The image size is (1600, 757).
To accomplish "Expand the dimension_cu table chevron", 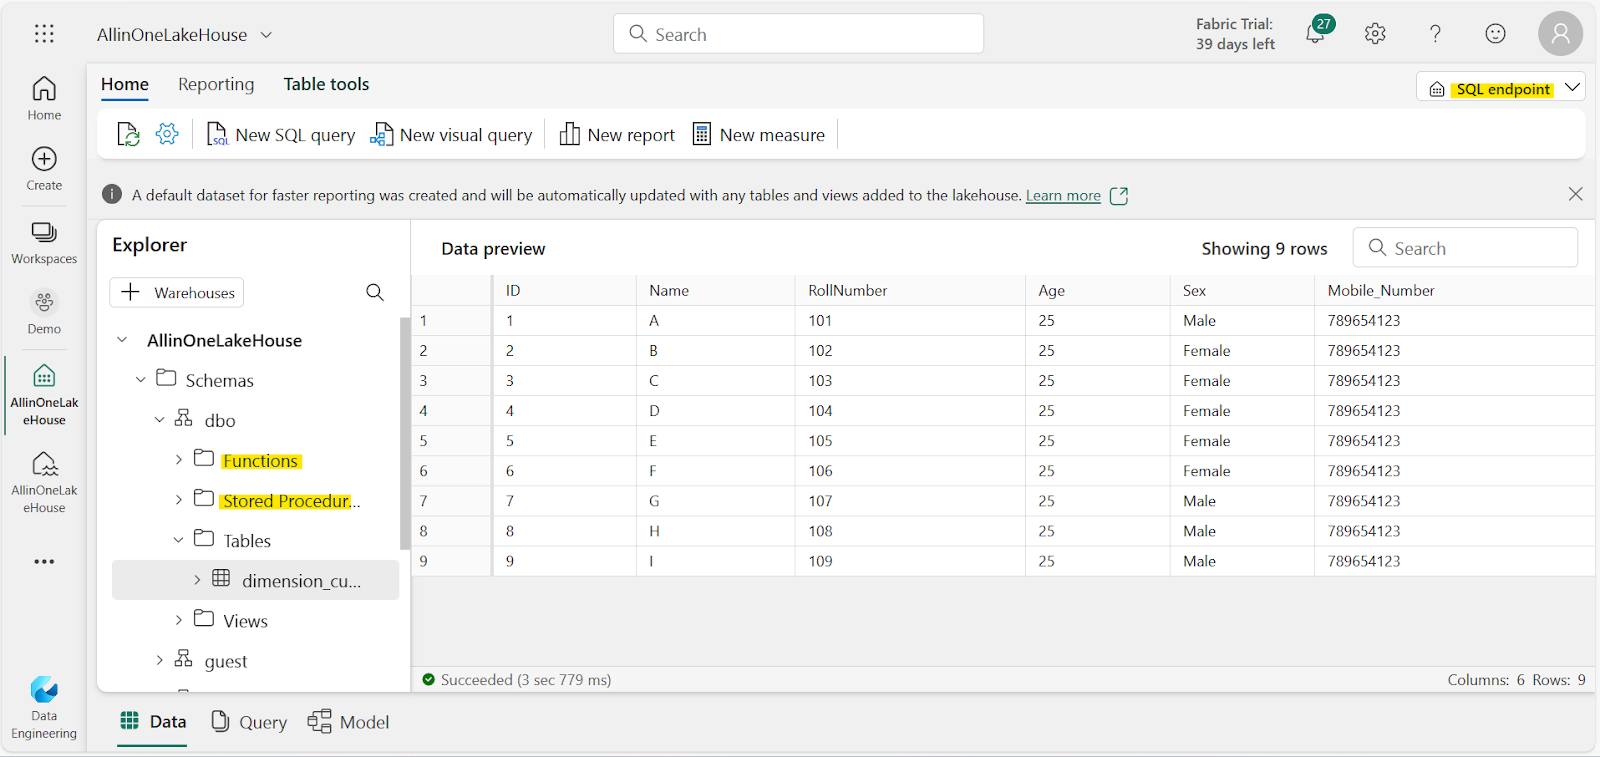I will 197,580.
